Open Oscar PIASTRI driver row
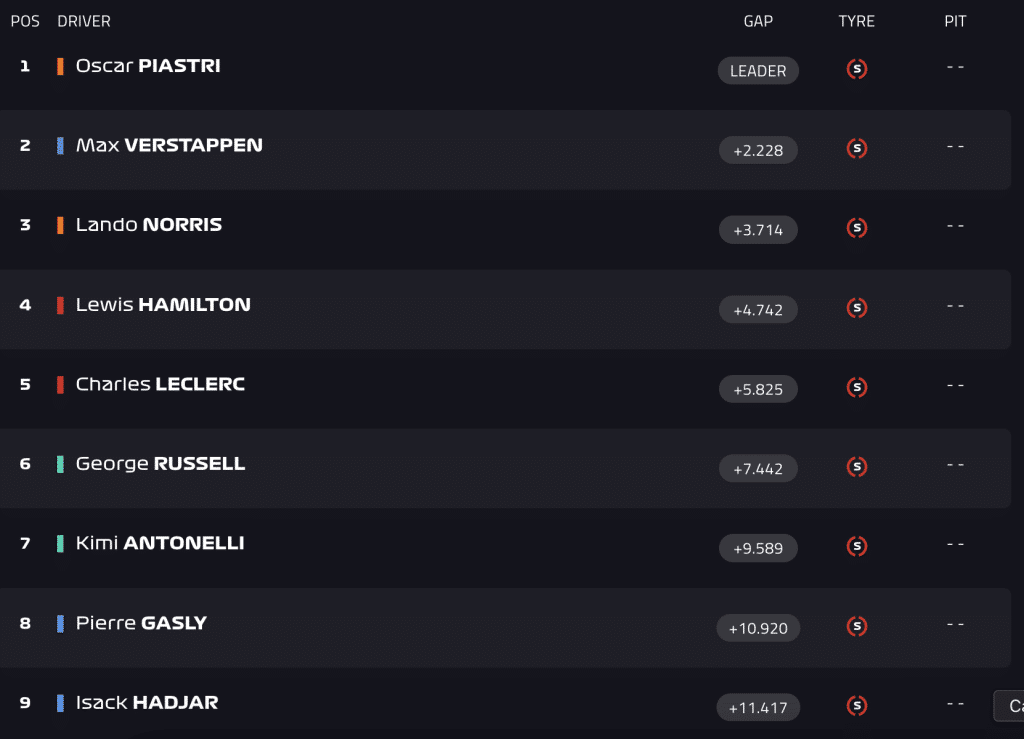 tap(505, 69)
